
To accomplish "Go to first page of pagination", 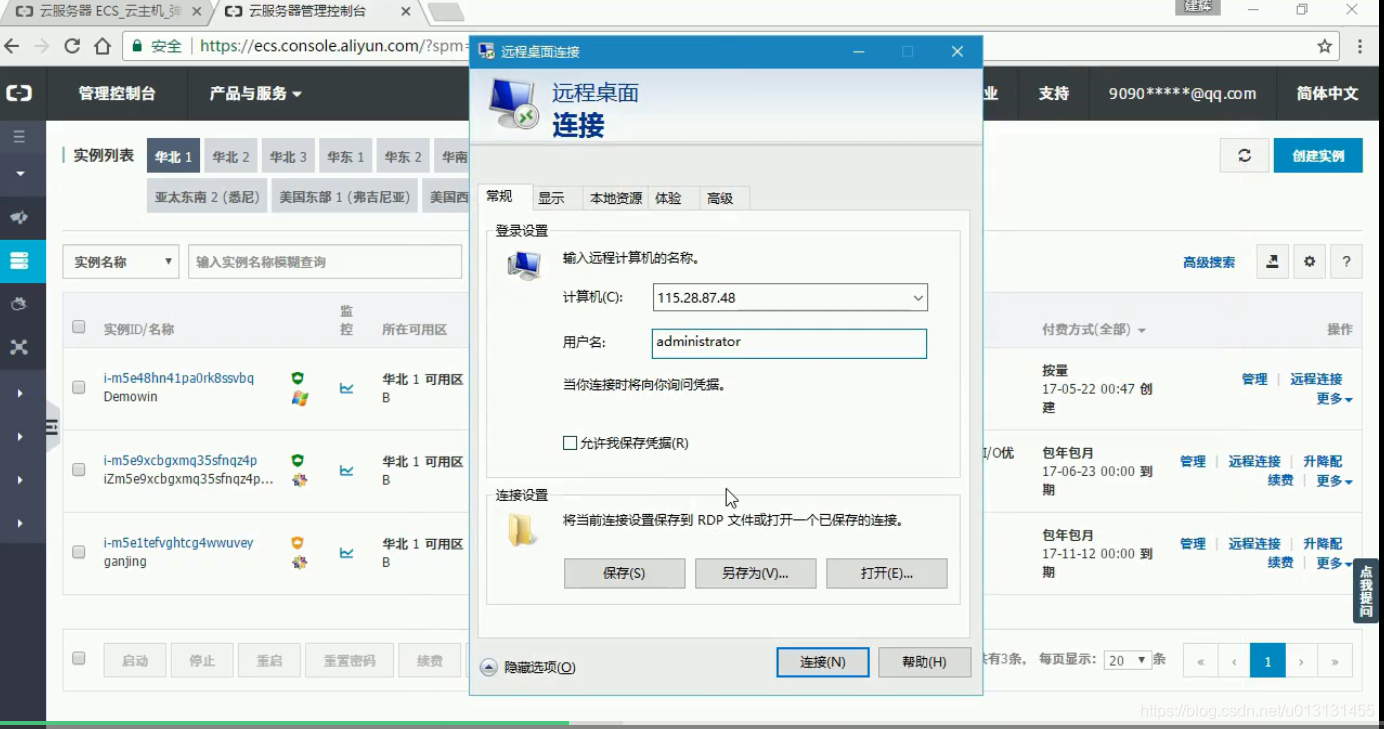I will point(1200,661).
